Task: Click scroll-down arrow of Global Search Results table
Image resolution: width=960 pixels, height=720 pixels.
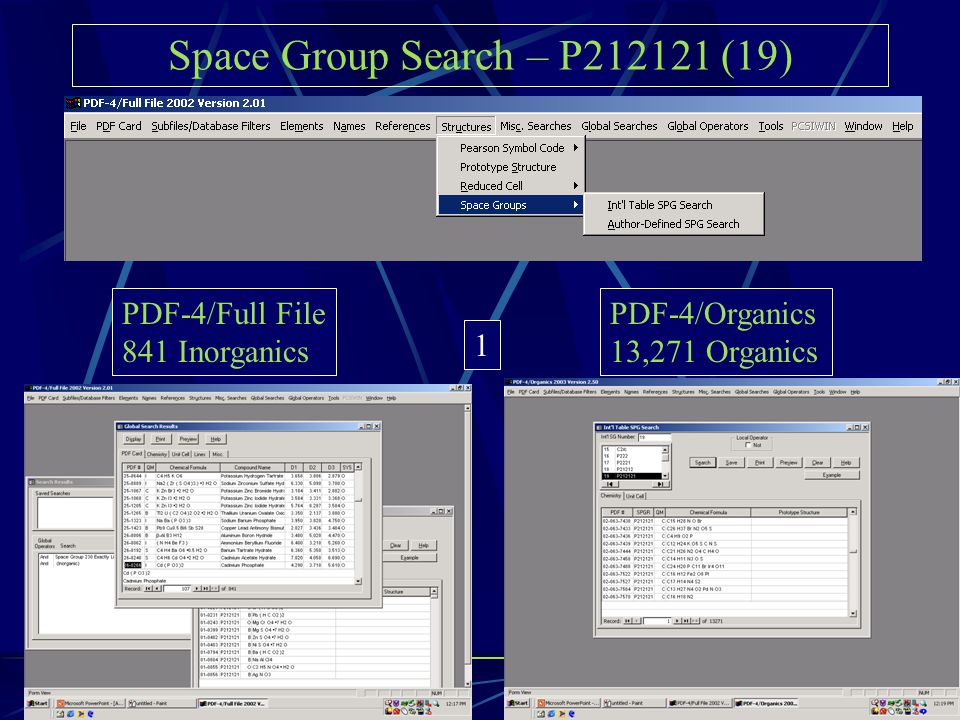Action: point(358,581)
